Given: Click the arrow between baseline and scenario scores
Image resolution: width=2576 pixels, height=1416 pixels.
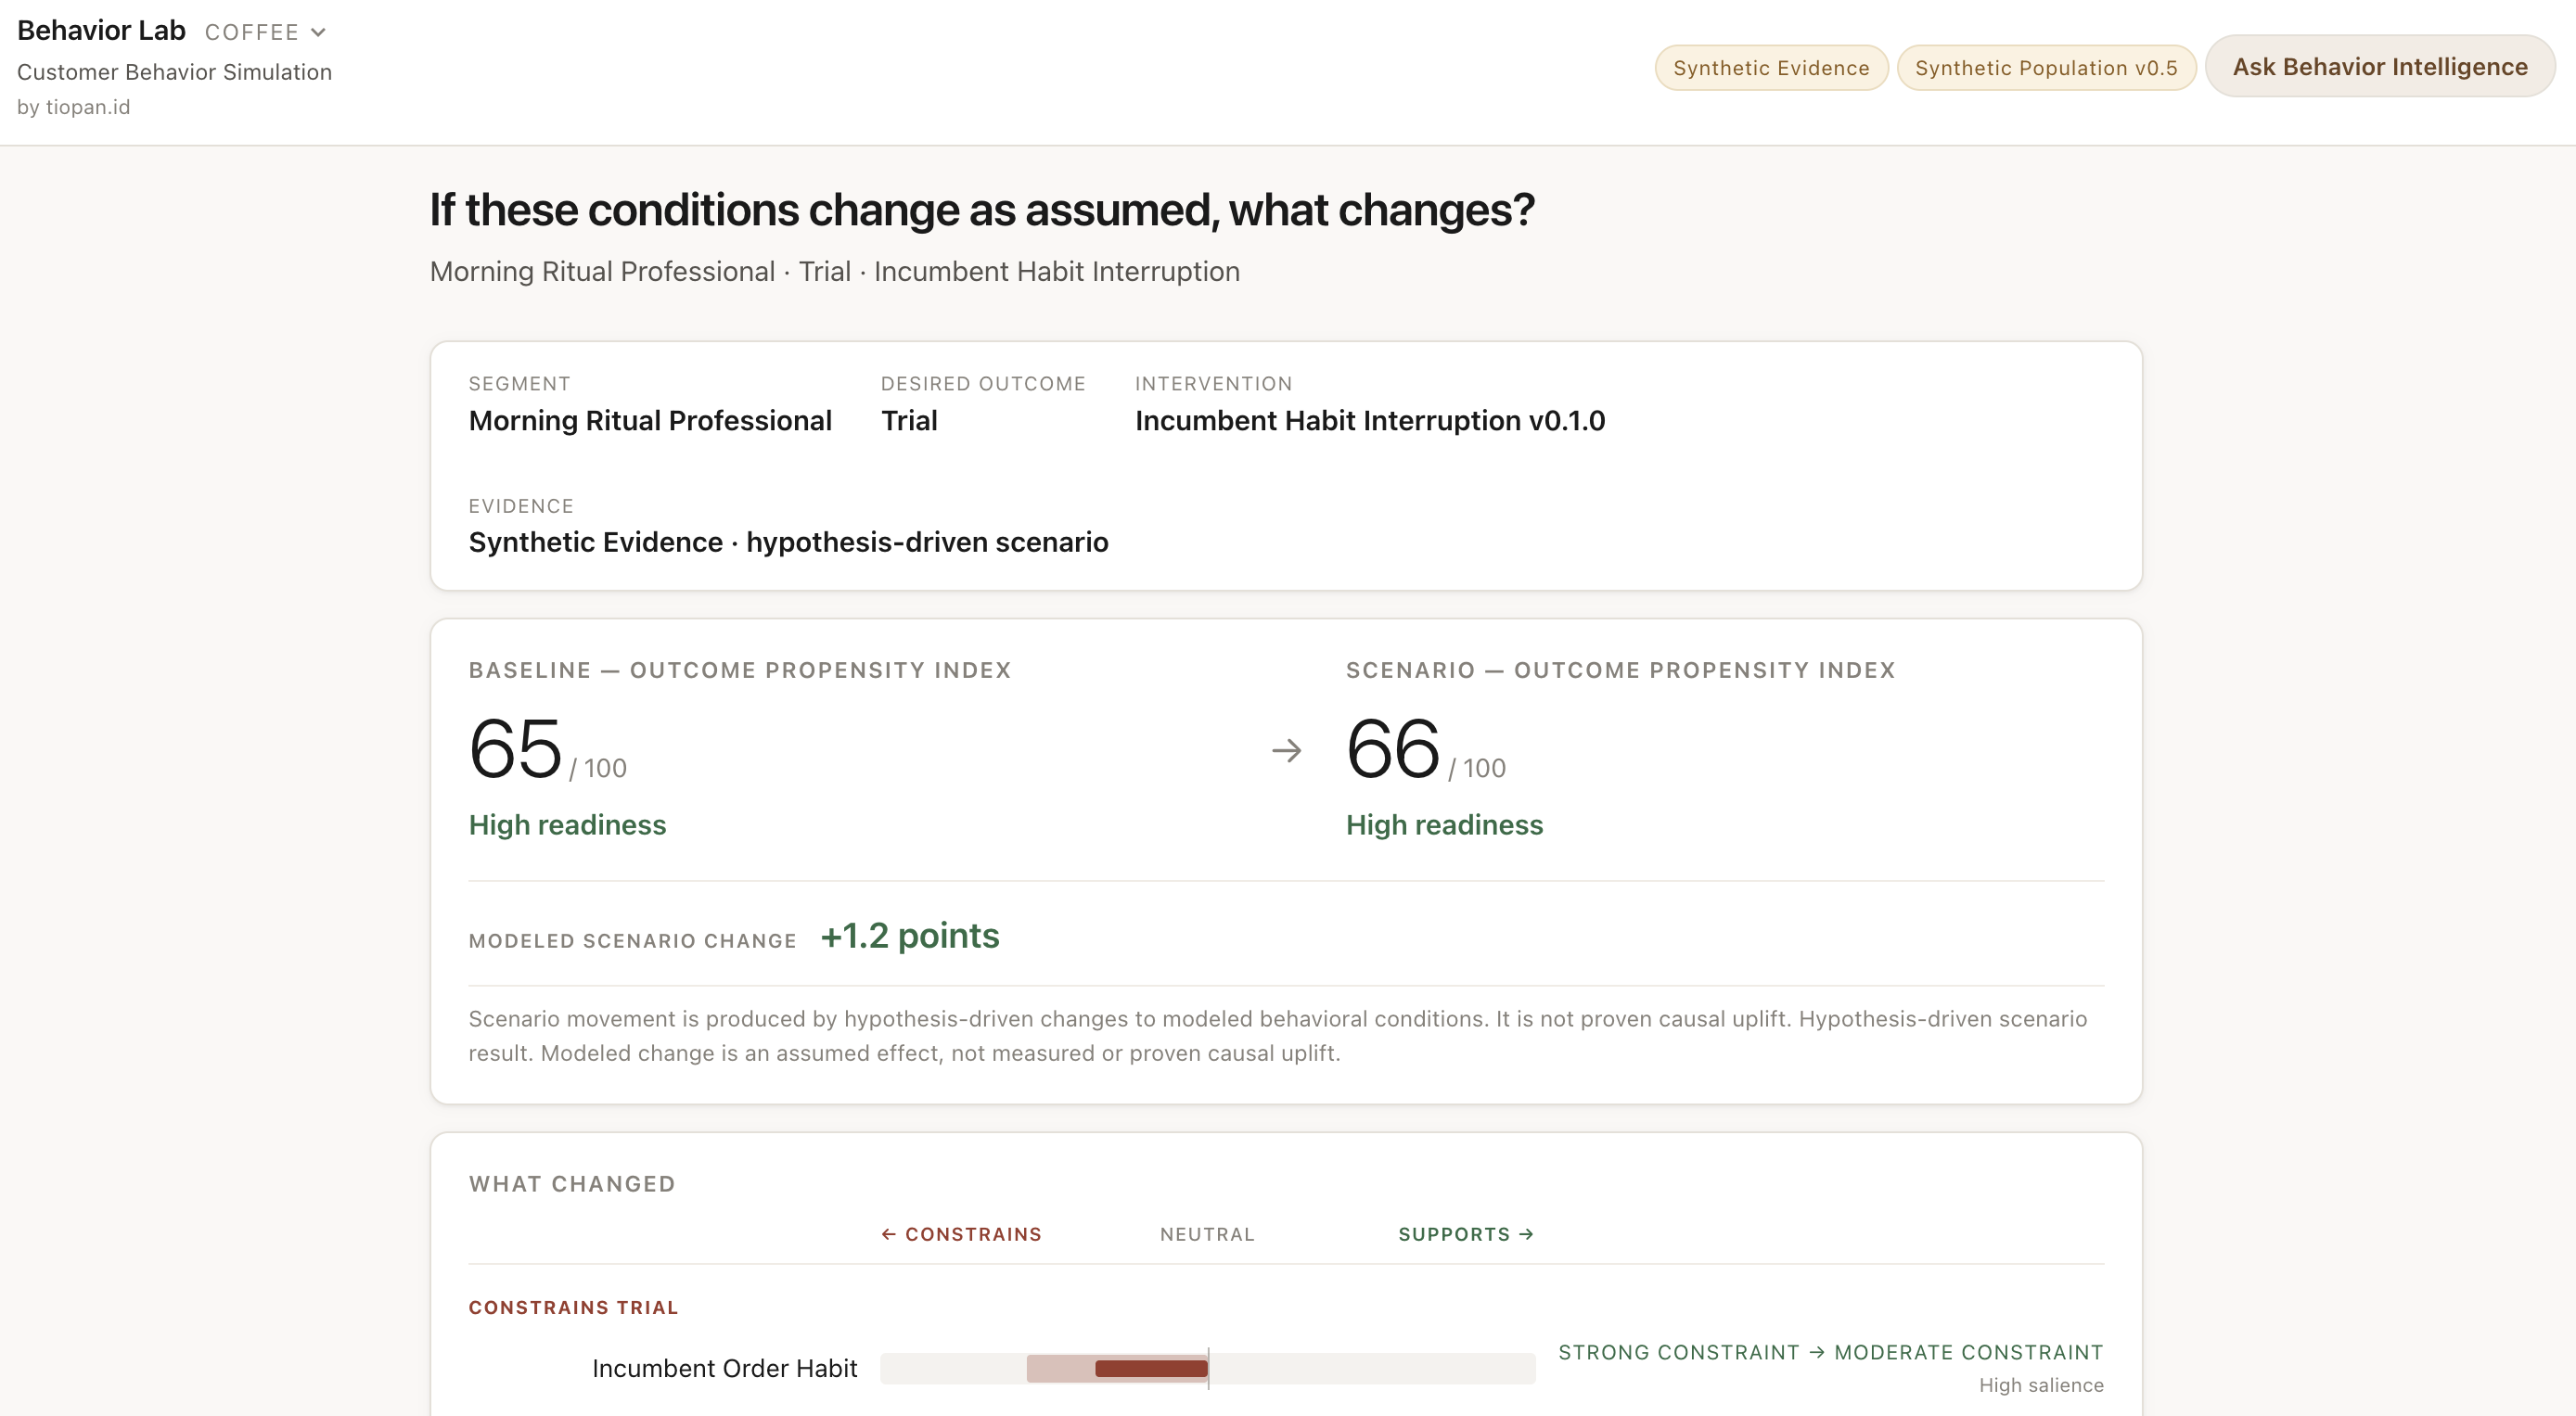Looking at the screenshot, I should point(1286,751).
